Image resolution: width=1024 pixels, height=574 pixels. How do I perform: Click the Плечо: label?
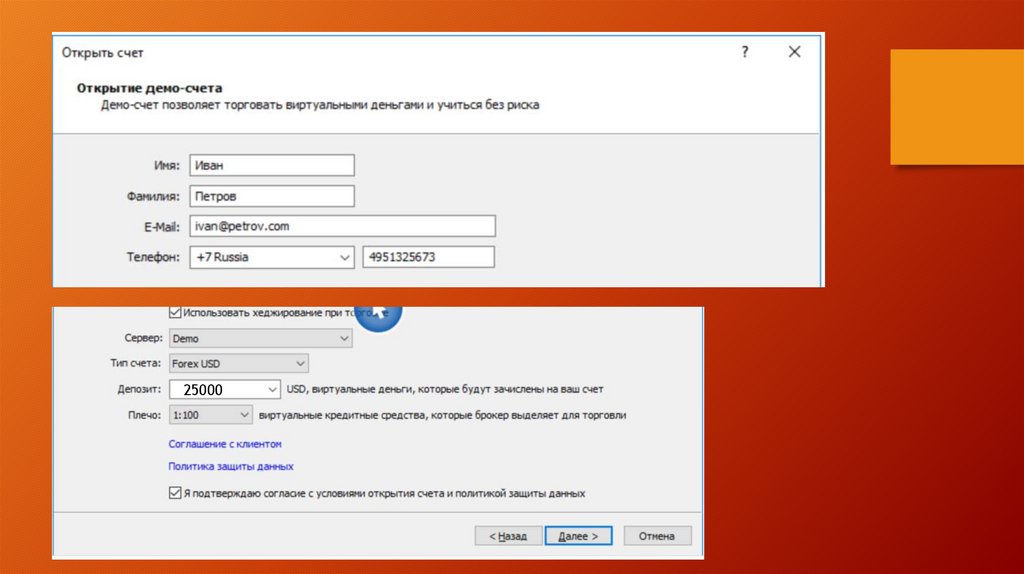point(144,415)
